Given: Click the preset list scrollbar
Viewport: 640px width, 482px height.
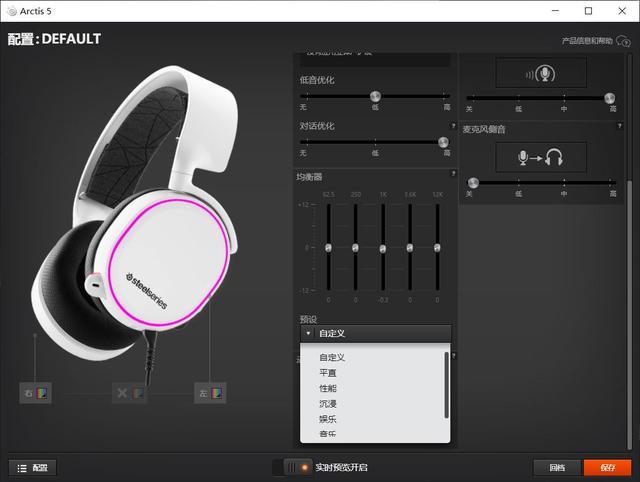Looking at the screenshot, I should (x=447, y=385).
